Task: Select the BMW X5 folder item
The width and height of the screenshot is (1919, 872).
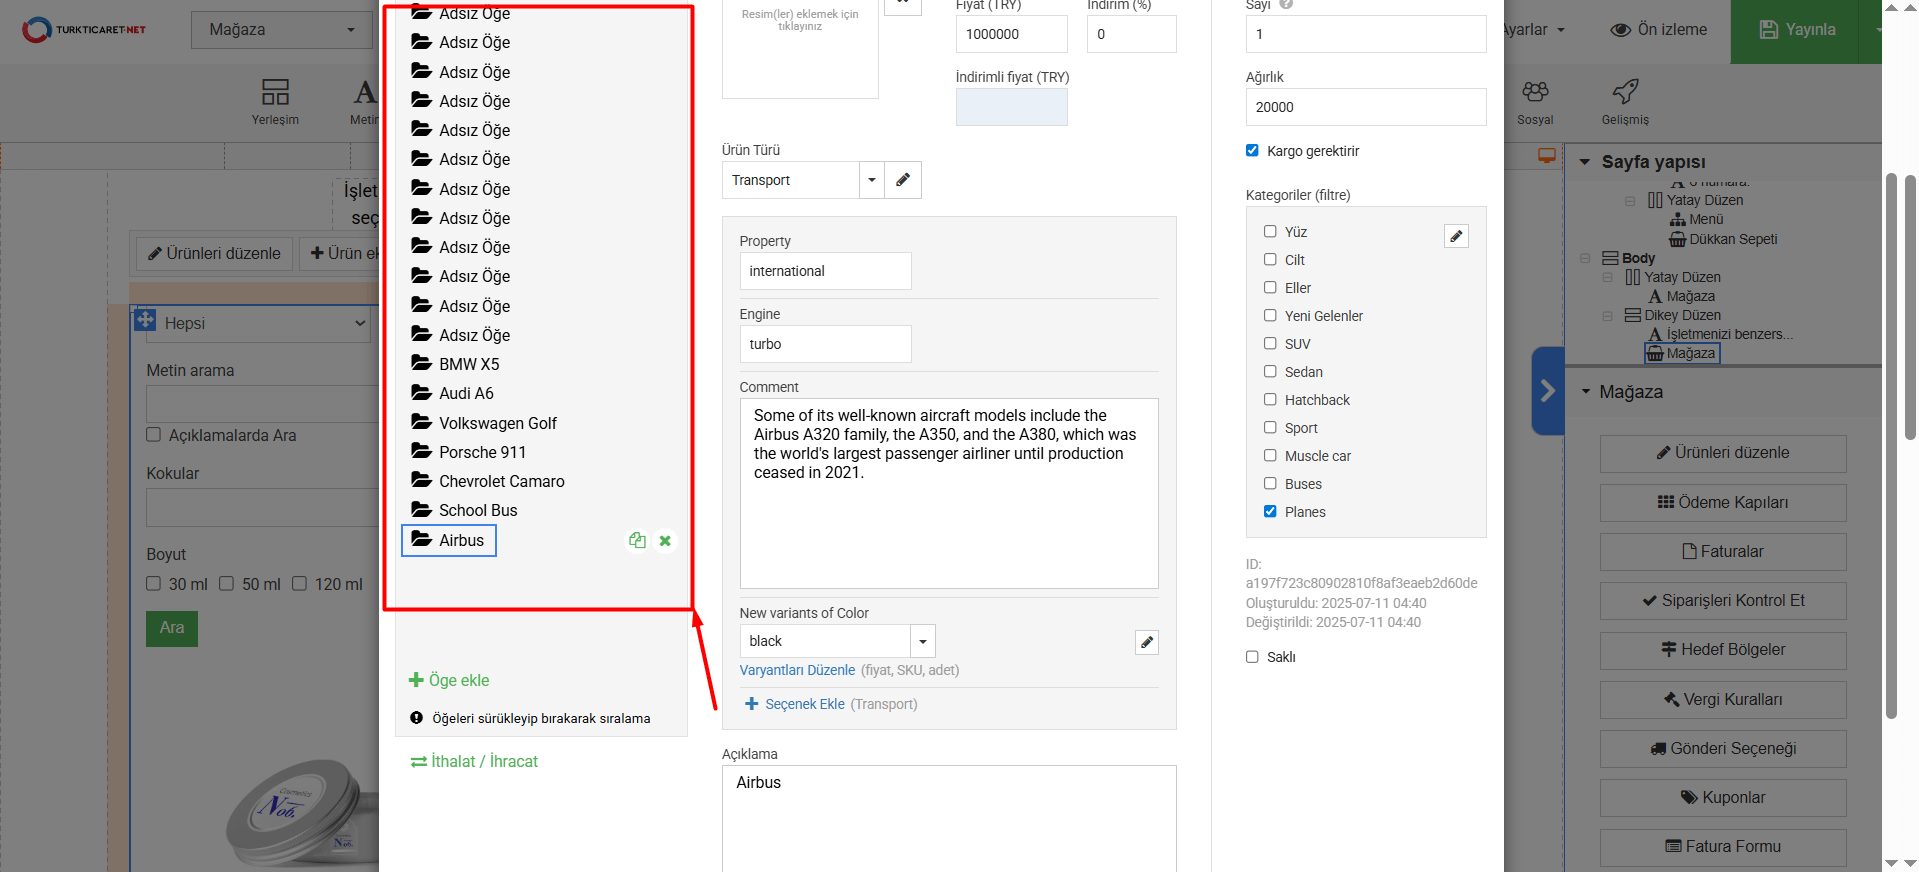Action: pyautogui.click(x=455, y=364)
